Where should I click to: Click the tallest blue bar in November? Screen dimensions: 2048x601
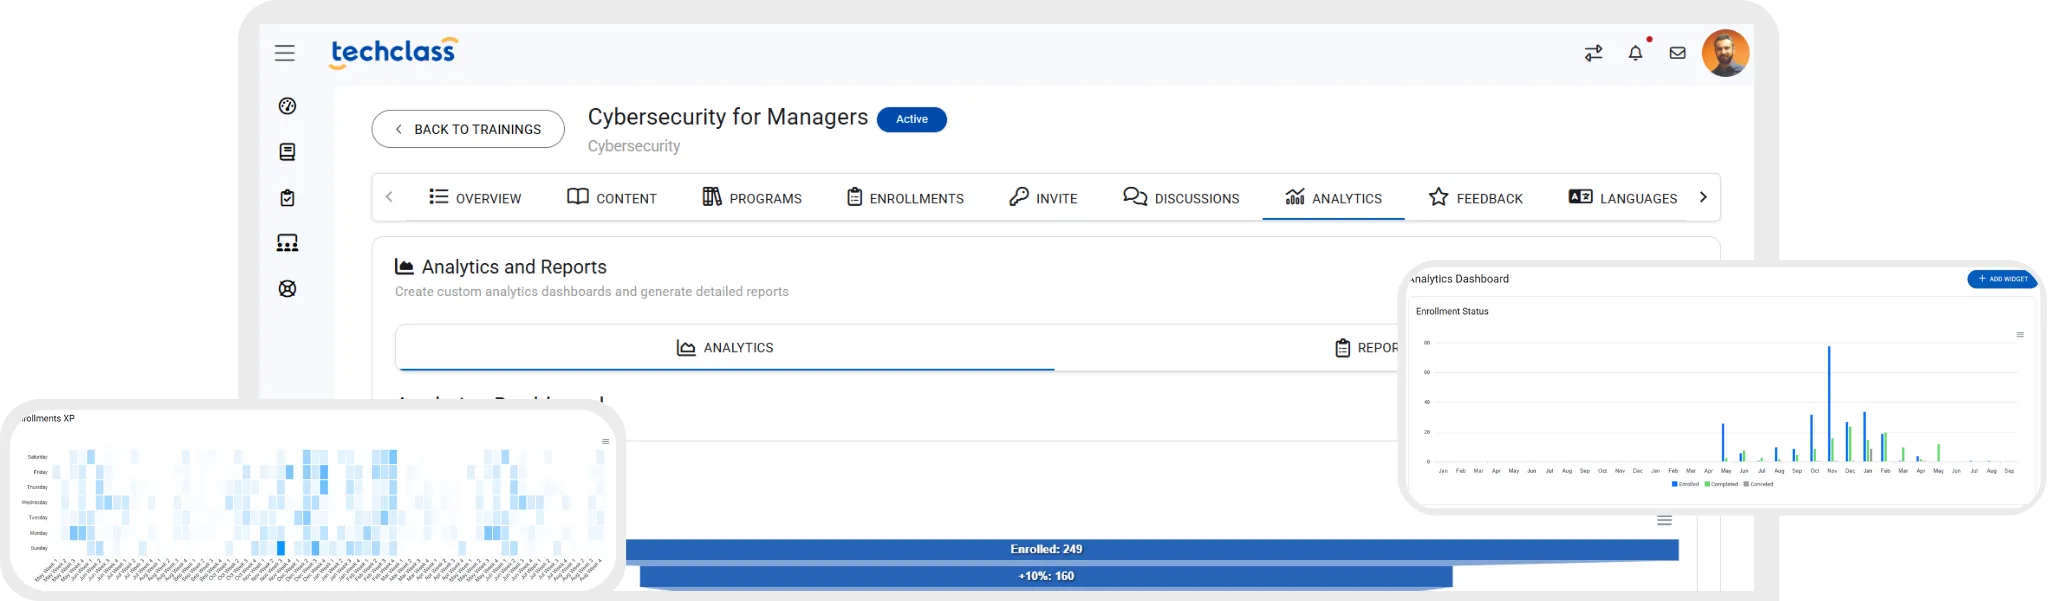1829,404
